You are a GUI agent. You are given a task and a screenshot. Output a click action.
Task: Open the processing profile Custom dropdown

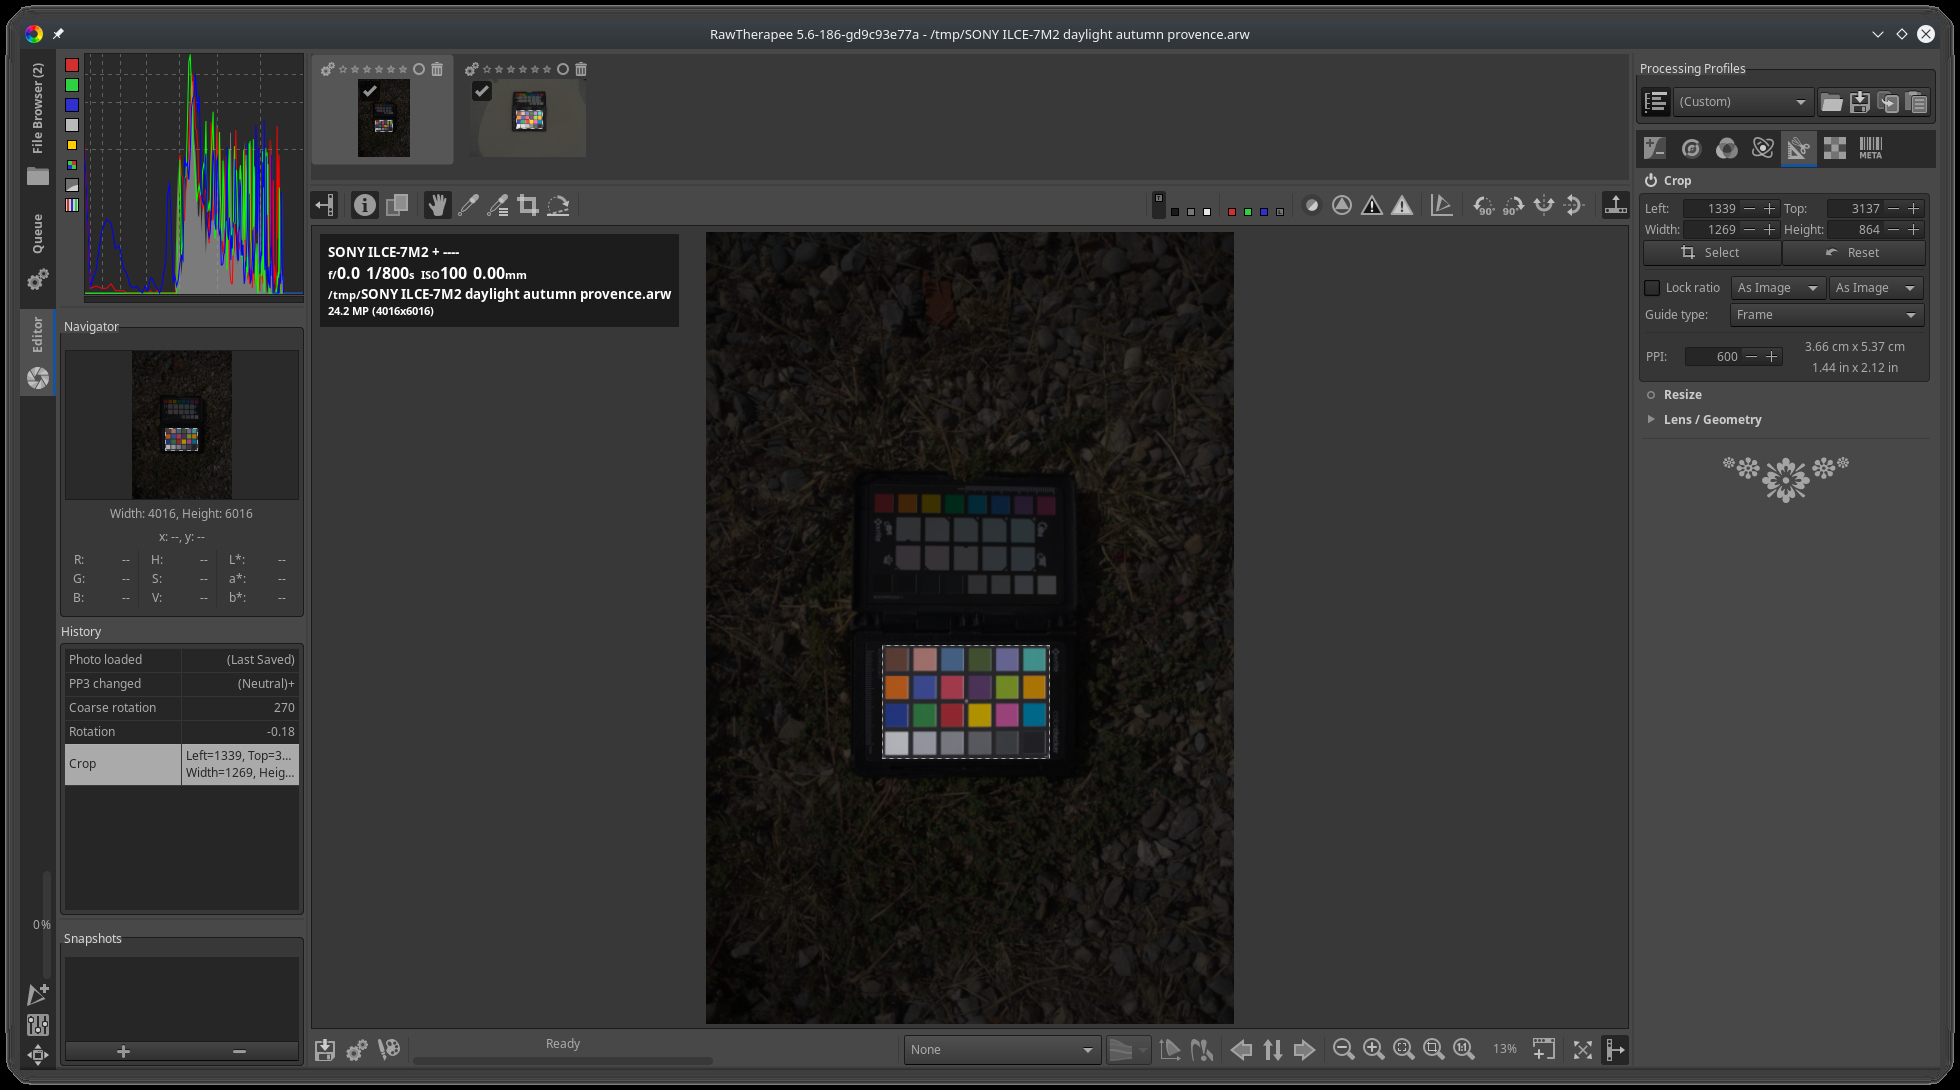pyautogui.click(x=1742, y=102)
